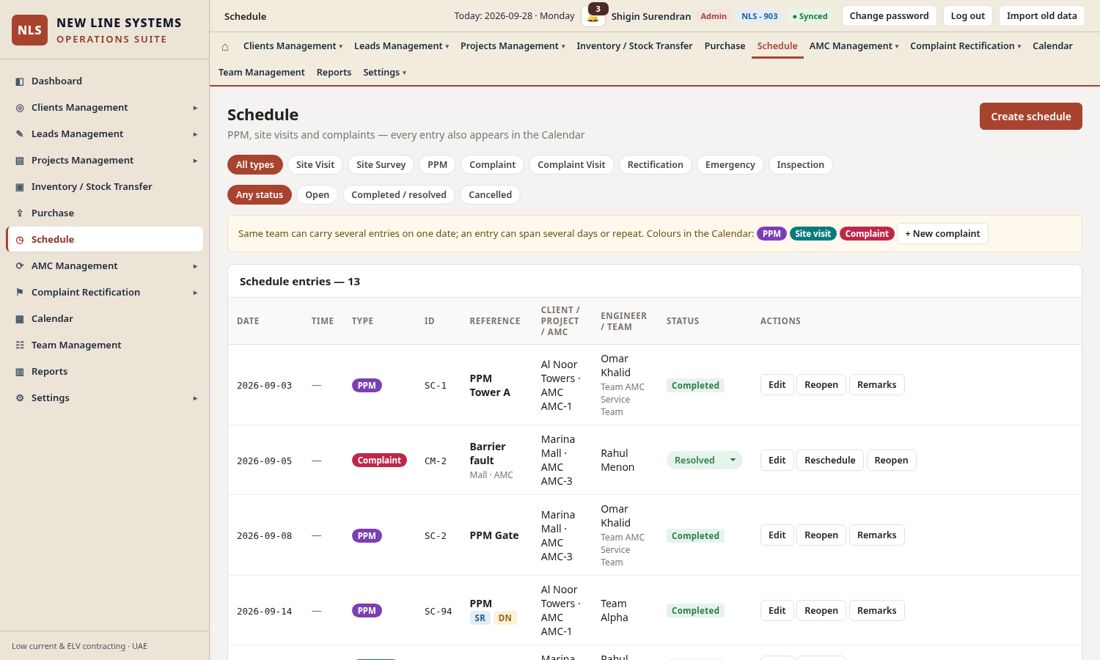This screenshot has width=1100, height=660.
Task: Filter schedule by Rectification type
Action: 655,165
